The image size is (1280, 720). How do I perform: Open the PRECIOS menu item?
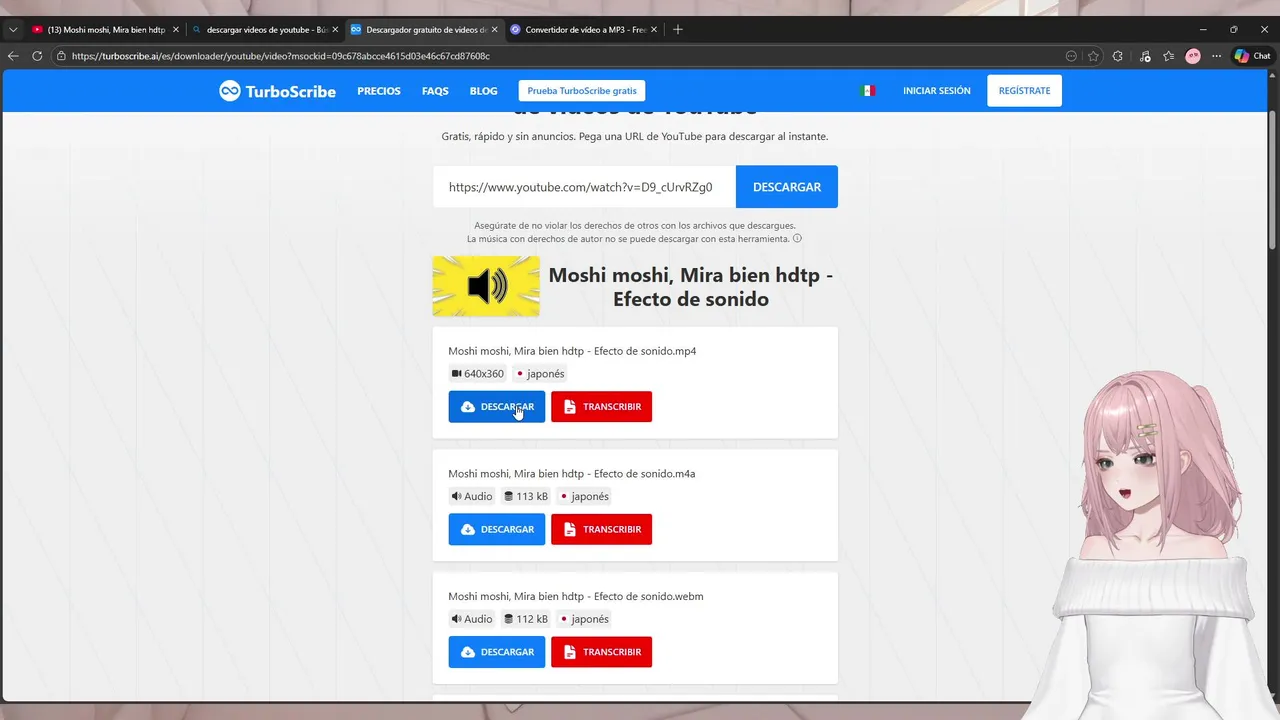pos(379,91)
